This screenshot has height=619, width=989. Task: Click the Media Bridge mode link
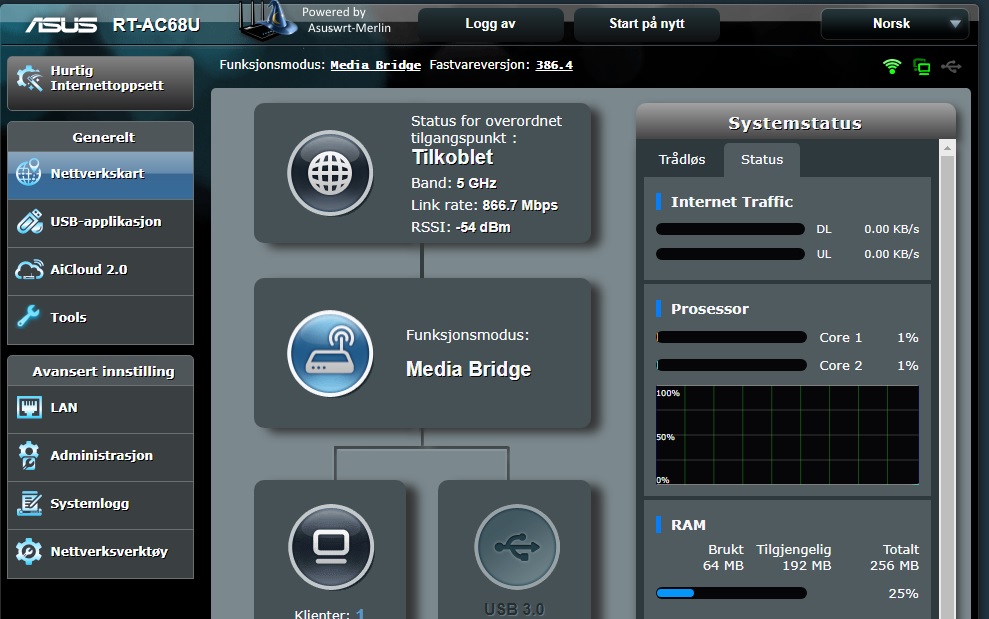tap(375, 65)
